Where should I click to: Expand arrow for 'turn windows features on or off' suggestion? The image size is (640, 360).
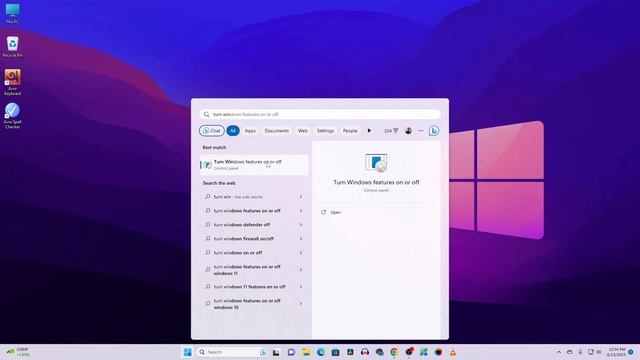[x=301, y=211]
